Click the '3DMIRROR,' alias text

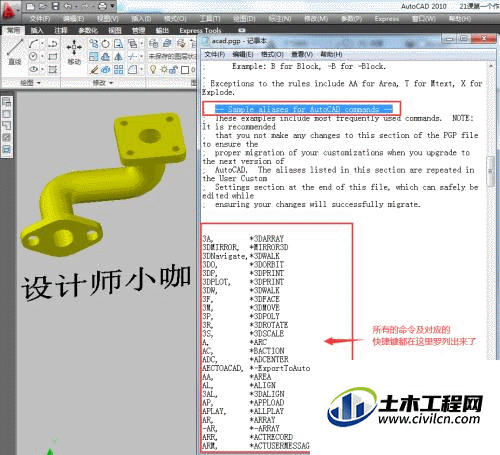(x=221, y=247)
